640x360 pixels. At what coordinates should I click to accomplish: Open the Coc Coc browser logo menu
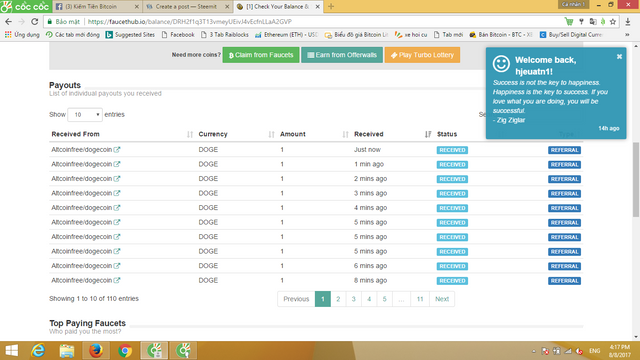pyautogui.click(x=25, y=7)
